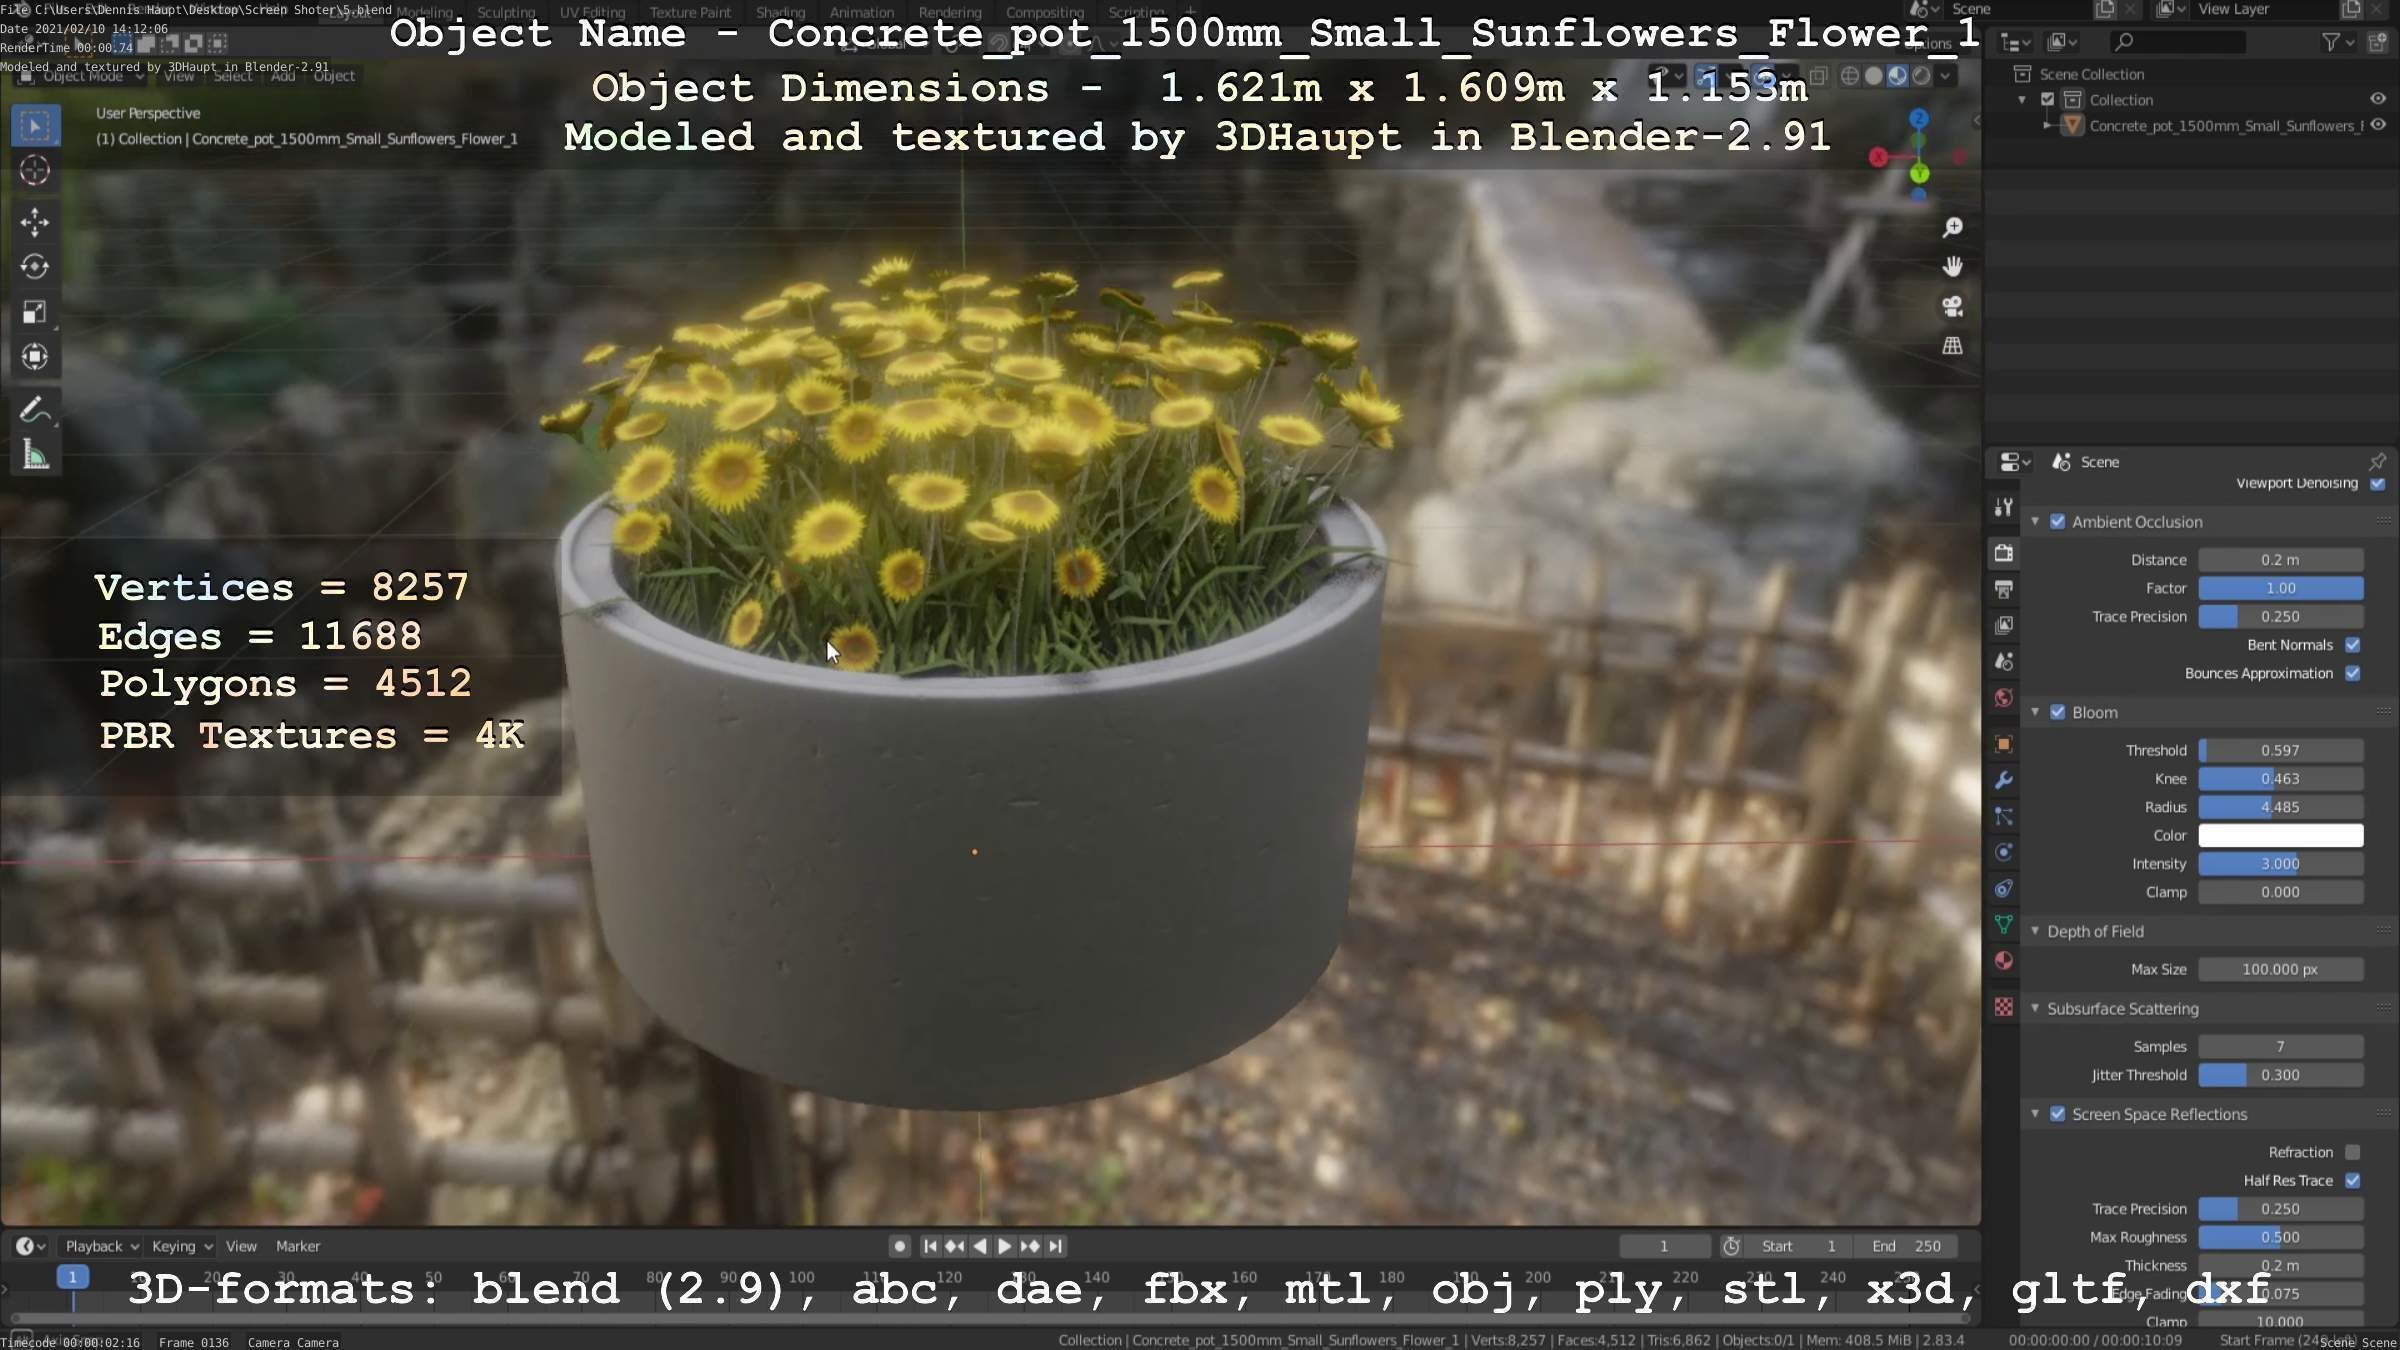
Task: Open properties editor type dropdown
Action: pyautogui.click(x=2014, y=462)
